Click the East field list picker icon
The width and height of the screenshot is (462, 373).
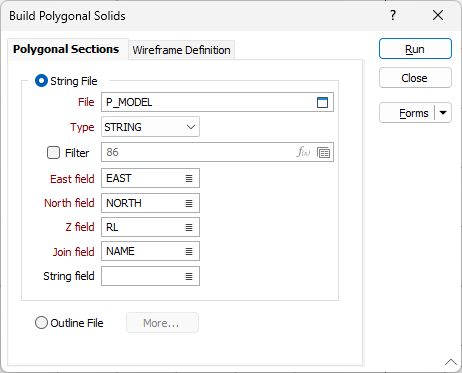point(189,179)
